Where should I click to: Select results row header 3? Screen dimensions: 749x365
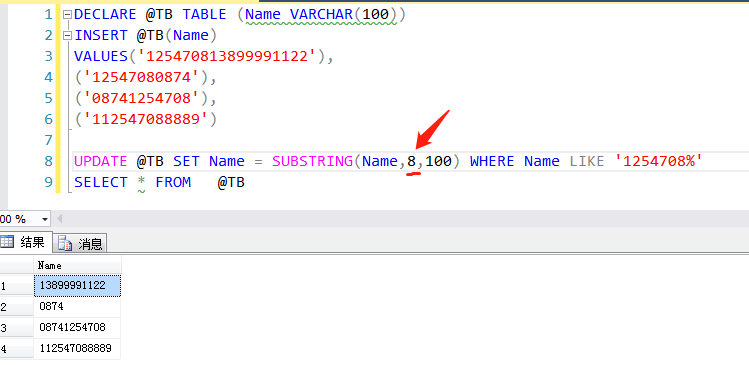(17, 328)
